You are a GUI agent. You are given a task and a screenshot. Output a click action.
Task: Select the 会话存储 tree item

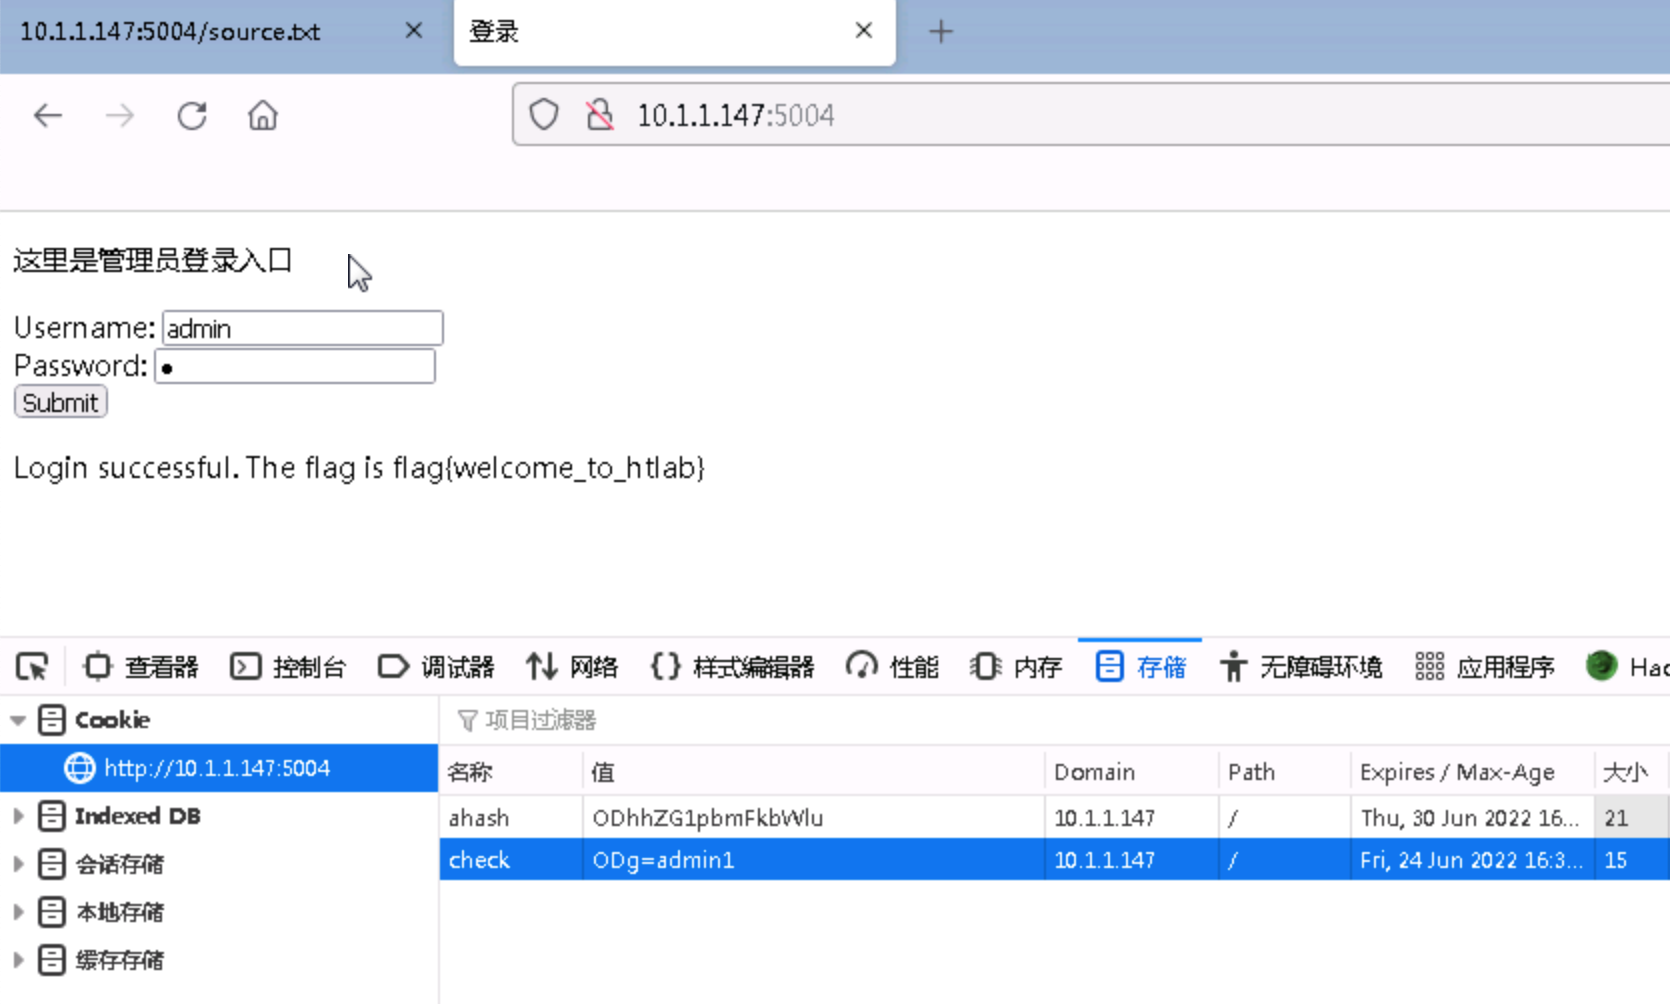pos(119,864)
